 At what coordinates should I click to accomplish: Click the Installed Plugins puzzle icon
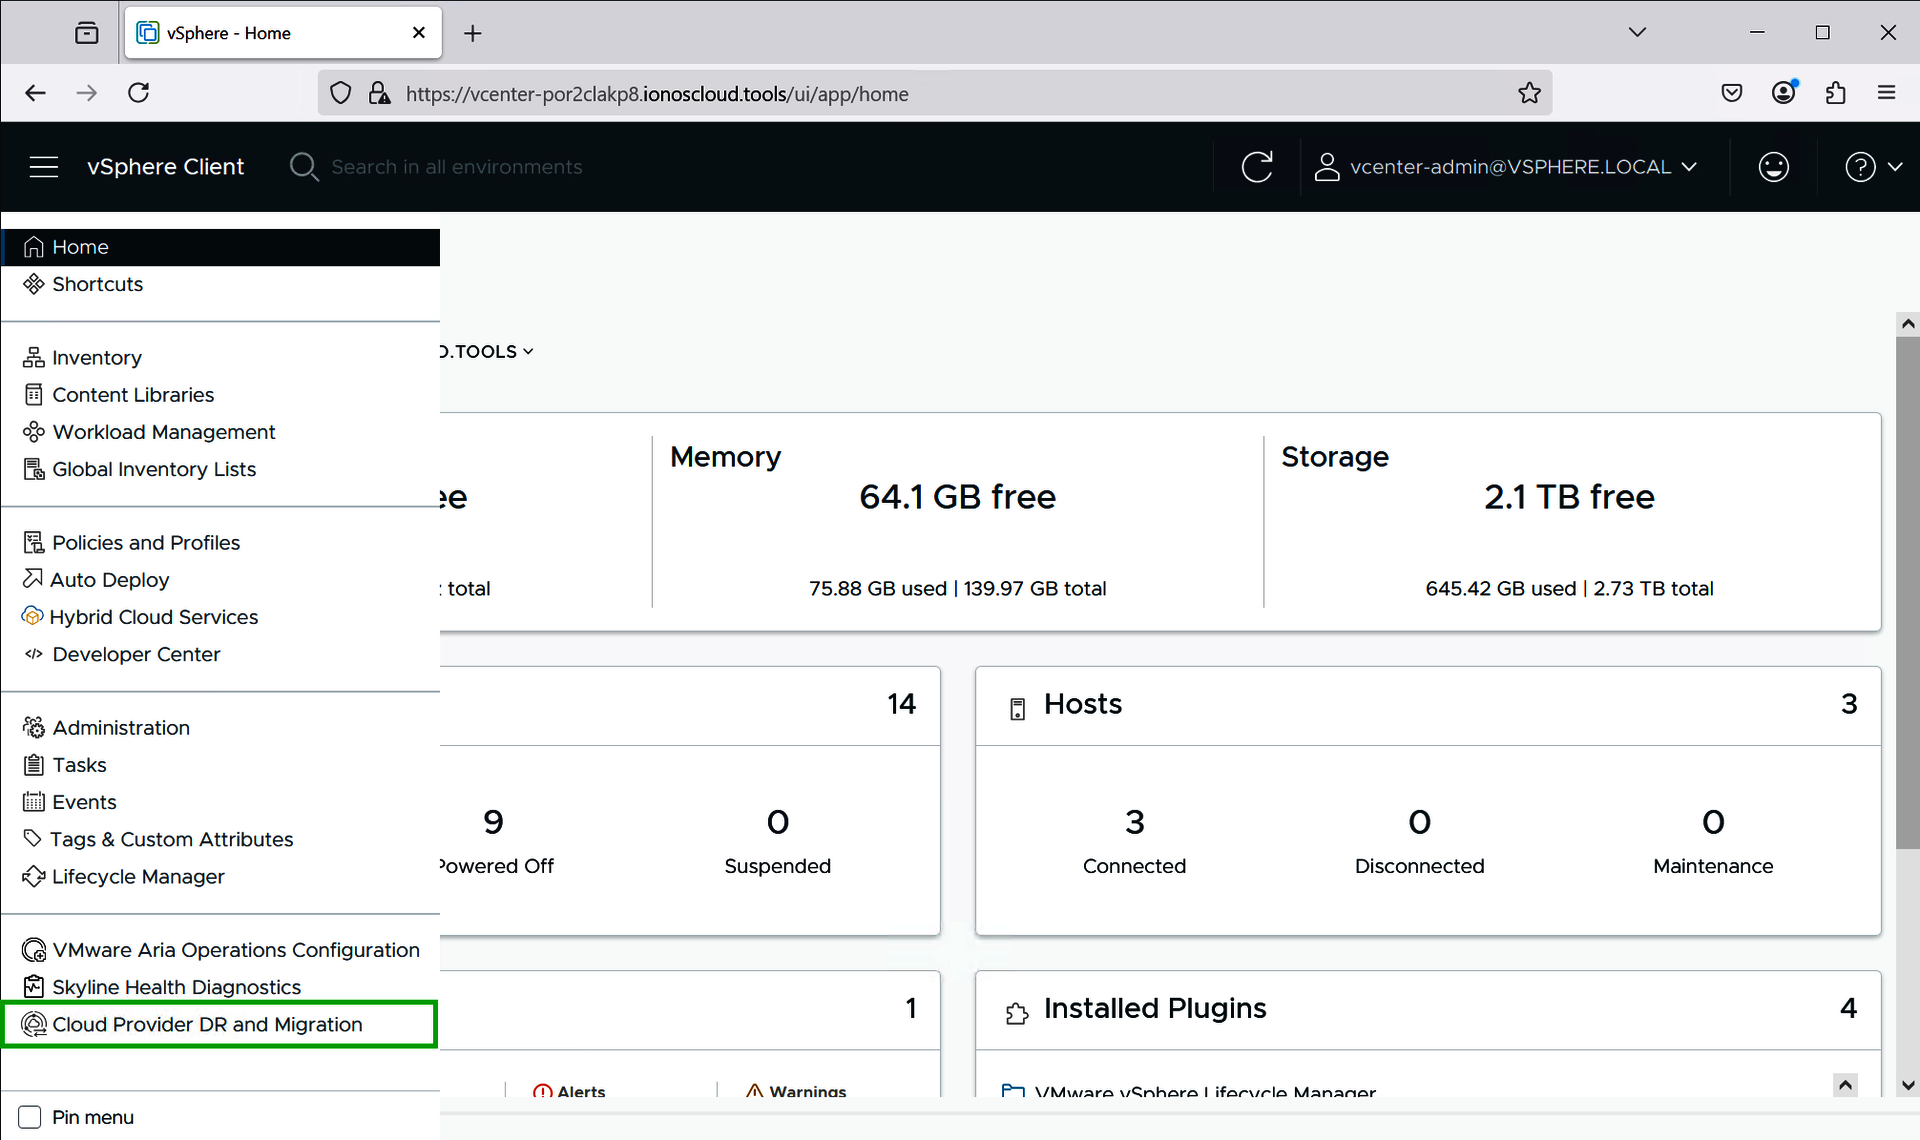pos(1017,1013)
